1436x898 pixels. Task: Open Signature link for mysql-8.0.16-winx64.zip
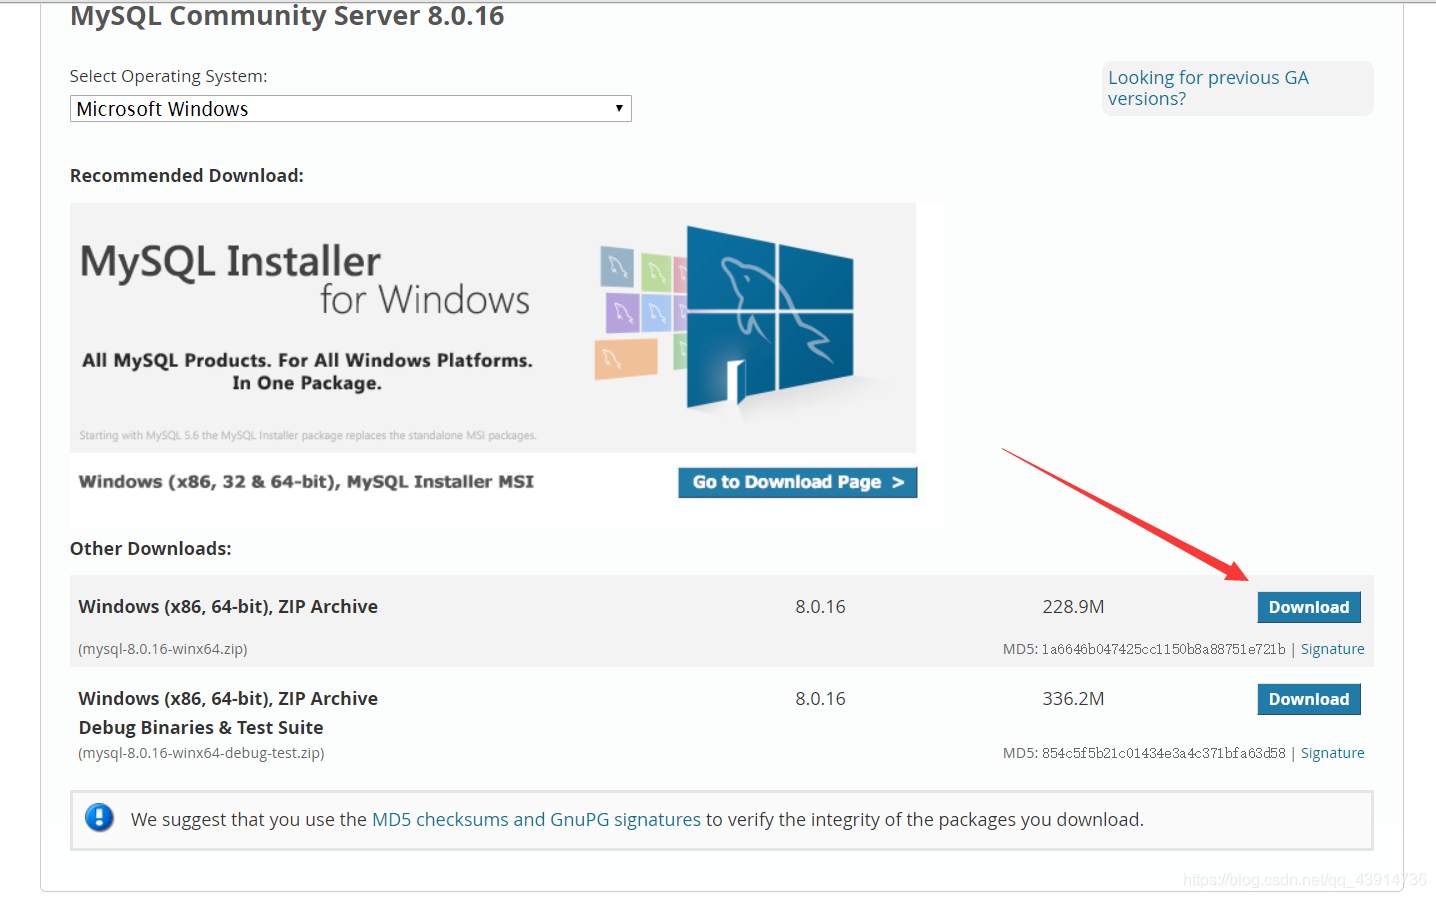(x=1332, y=649)
